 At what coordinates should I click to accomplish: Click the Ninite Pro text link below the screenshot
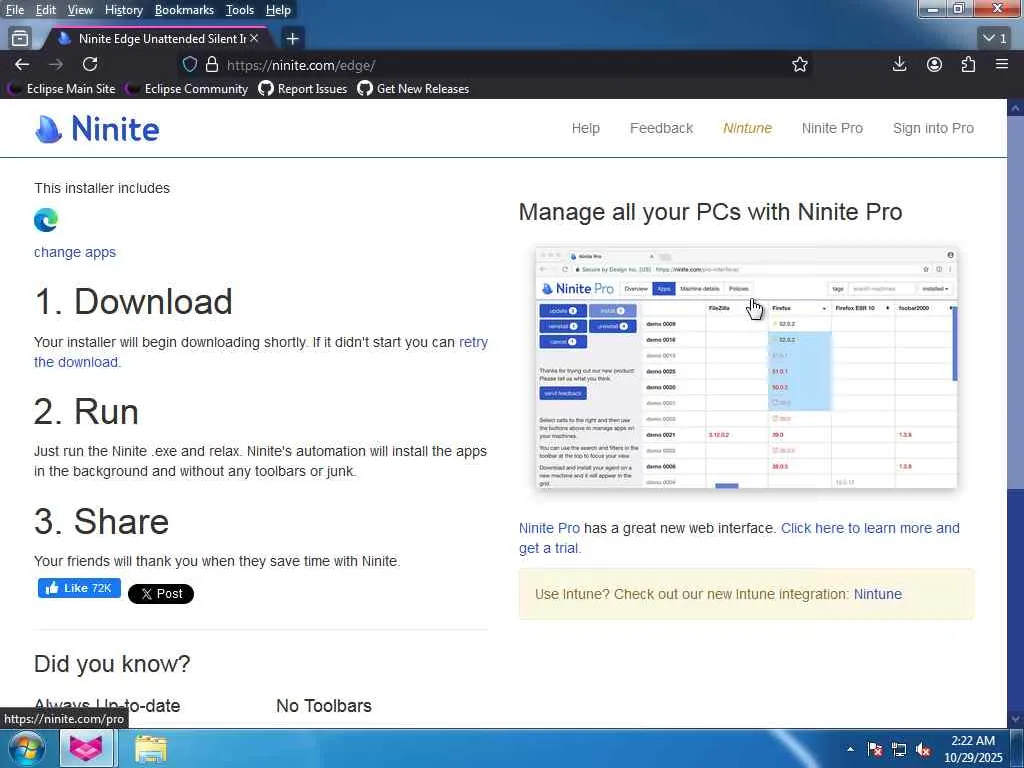point(549,528)
